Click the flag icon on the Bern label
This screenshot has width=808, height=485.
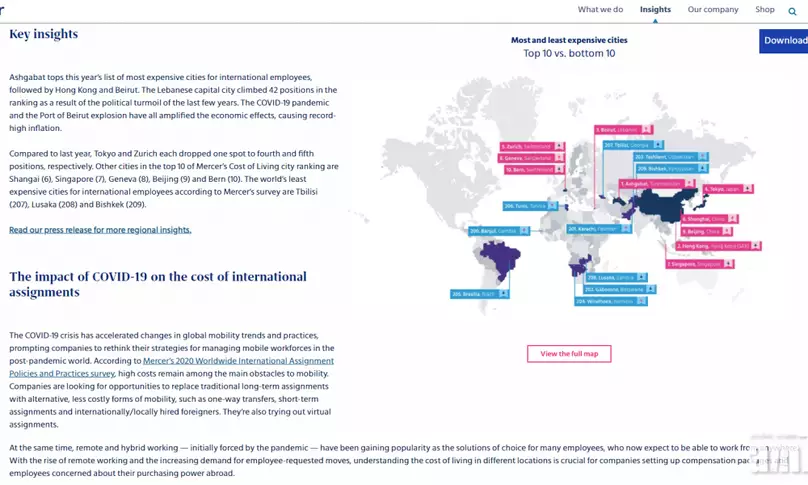(x=559, y=169)
